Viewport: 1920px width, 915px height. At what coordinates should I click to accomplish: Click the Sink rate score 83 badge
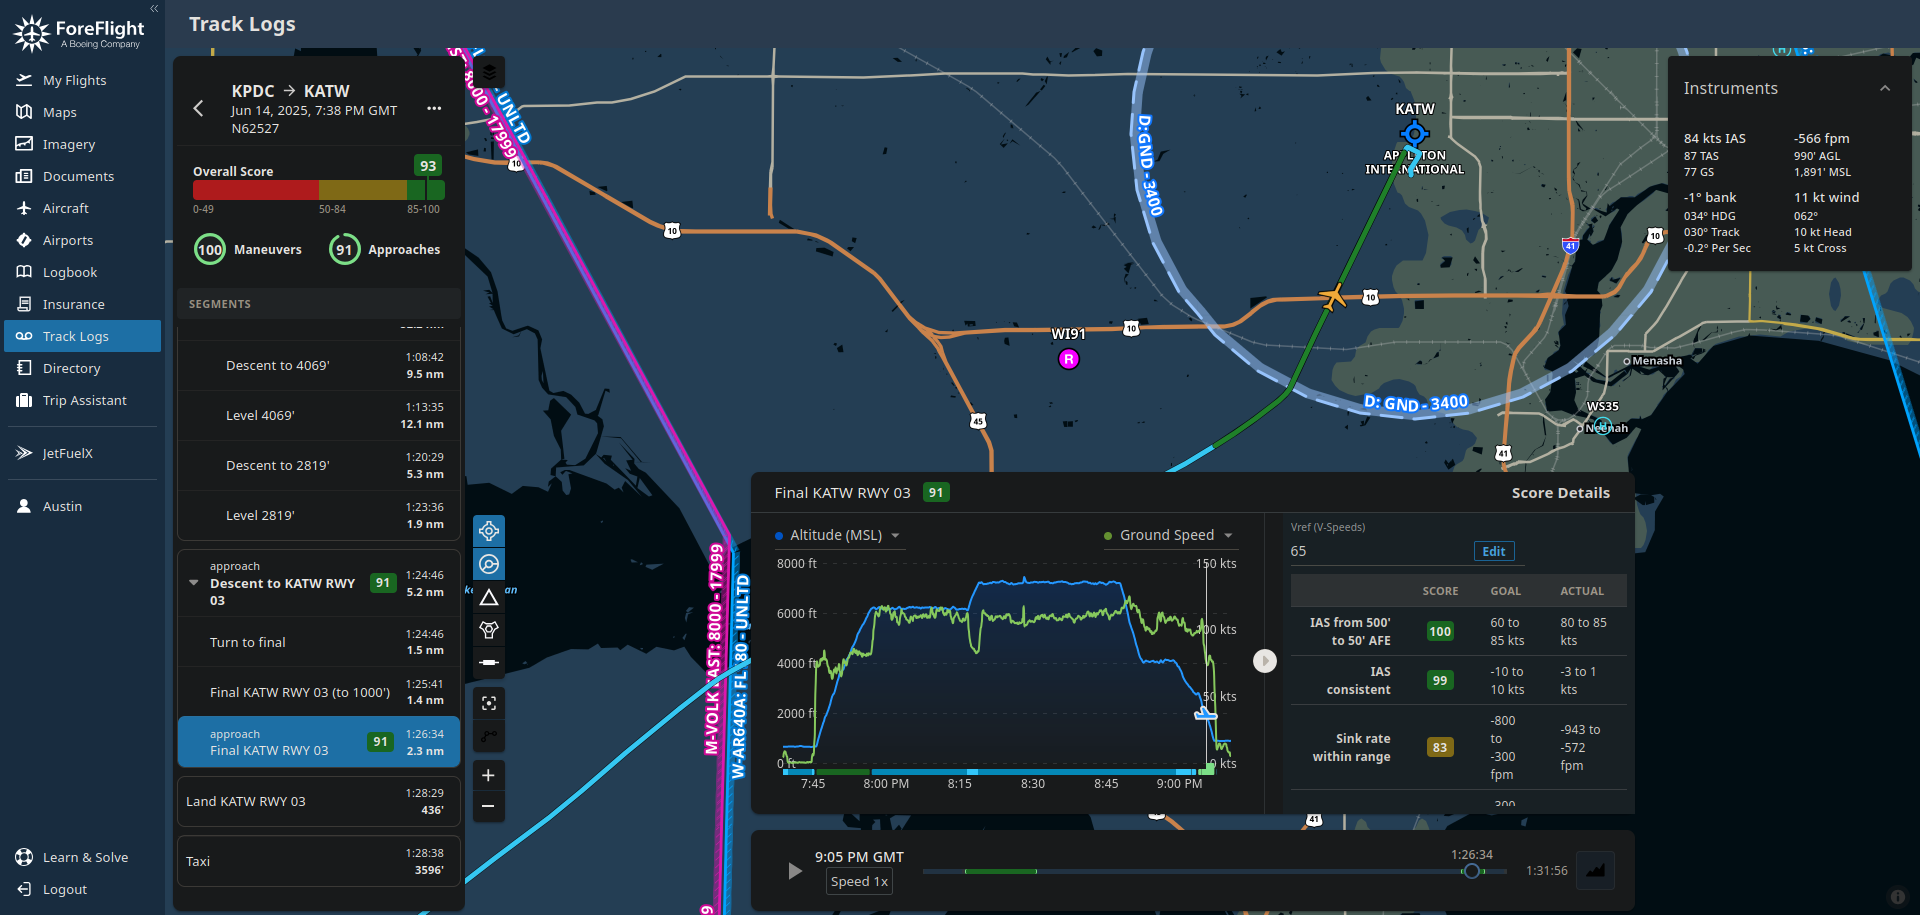tap(1440, 747)
